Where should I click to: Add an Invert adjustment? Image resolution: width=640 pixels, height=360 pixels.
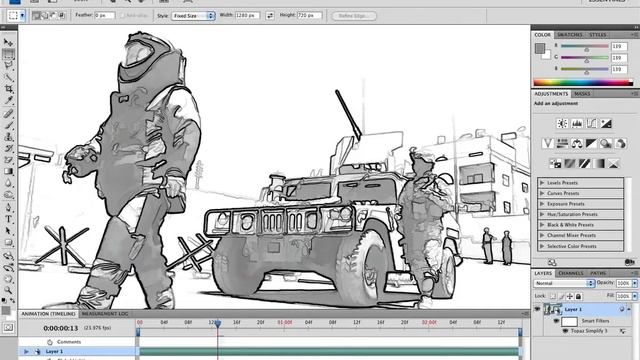(x=555, y=164)
